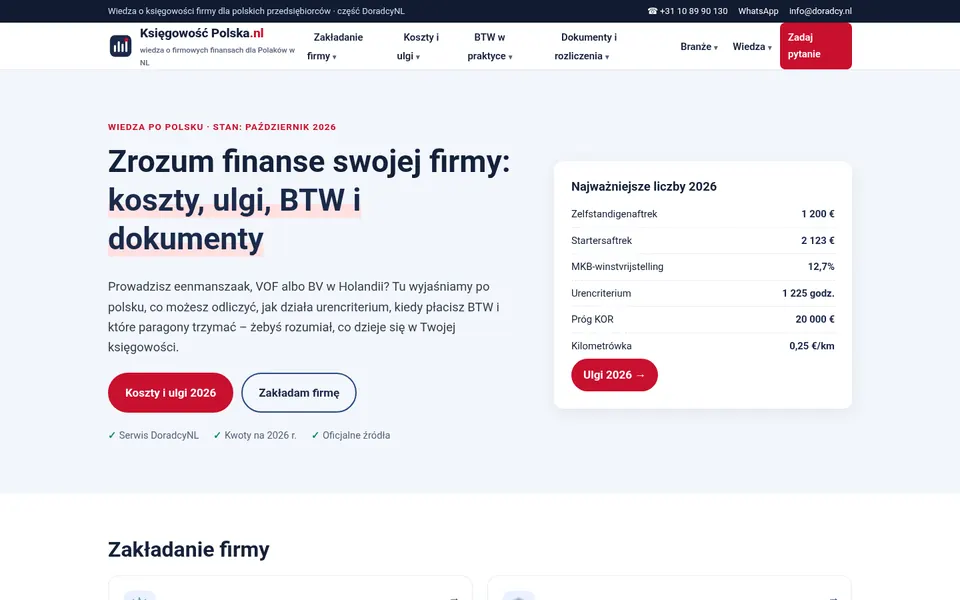Viewport: 960px width, 600px height.
Task: Click the Zakładam firmę outlined button
Action: point(299,392)
